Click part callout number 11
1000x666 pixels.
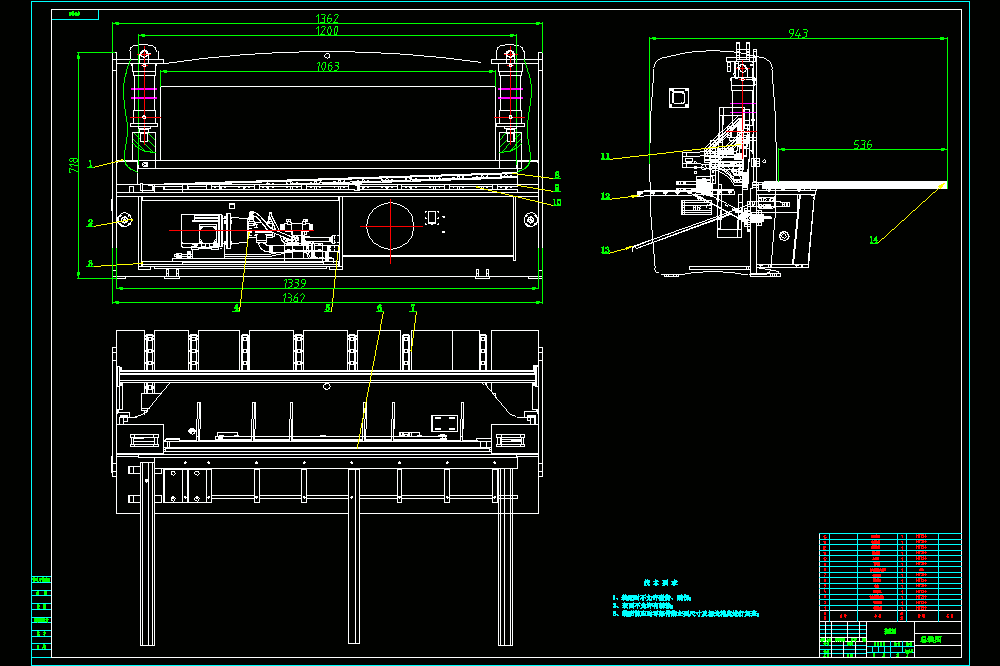tap(605, 156)
